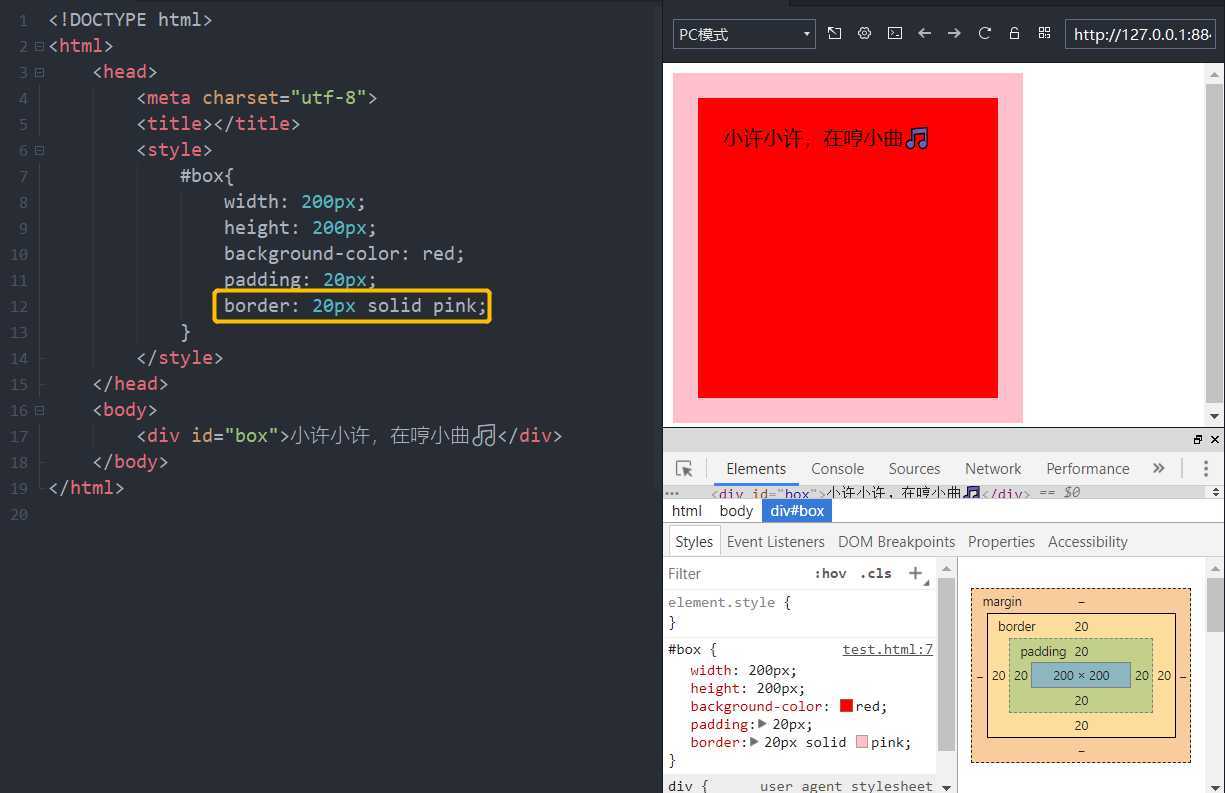Switch to the Network tab
The height and width of the screenshot is (793, 1225).
[993, 468]
